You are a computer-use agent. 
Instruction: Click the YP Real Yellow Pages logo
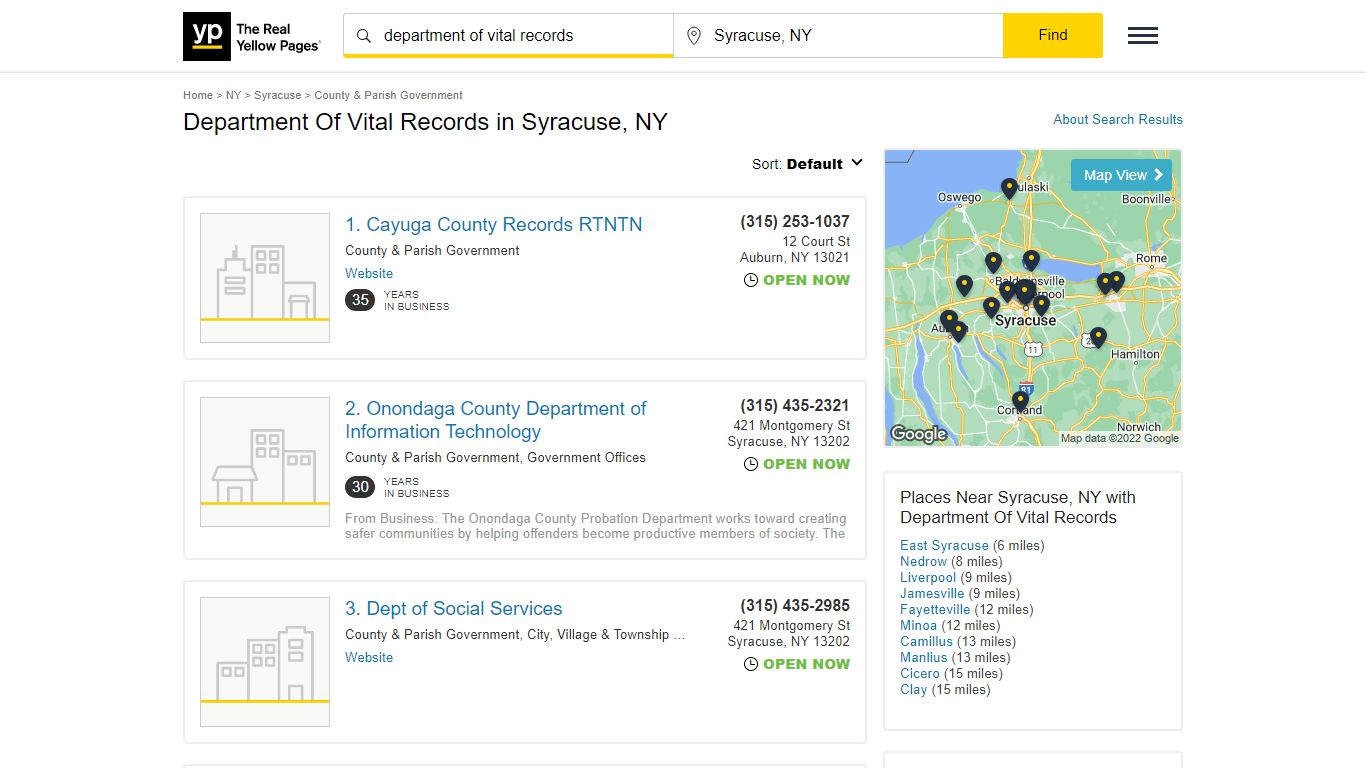(x=252, y=36)
